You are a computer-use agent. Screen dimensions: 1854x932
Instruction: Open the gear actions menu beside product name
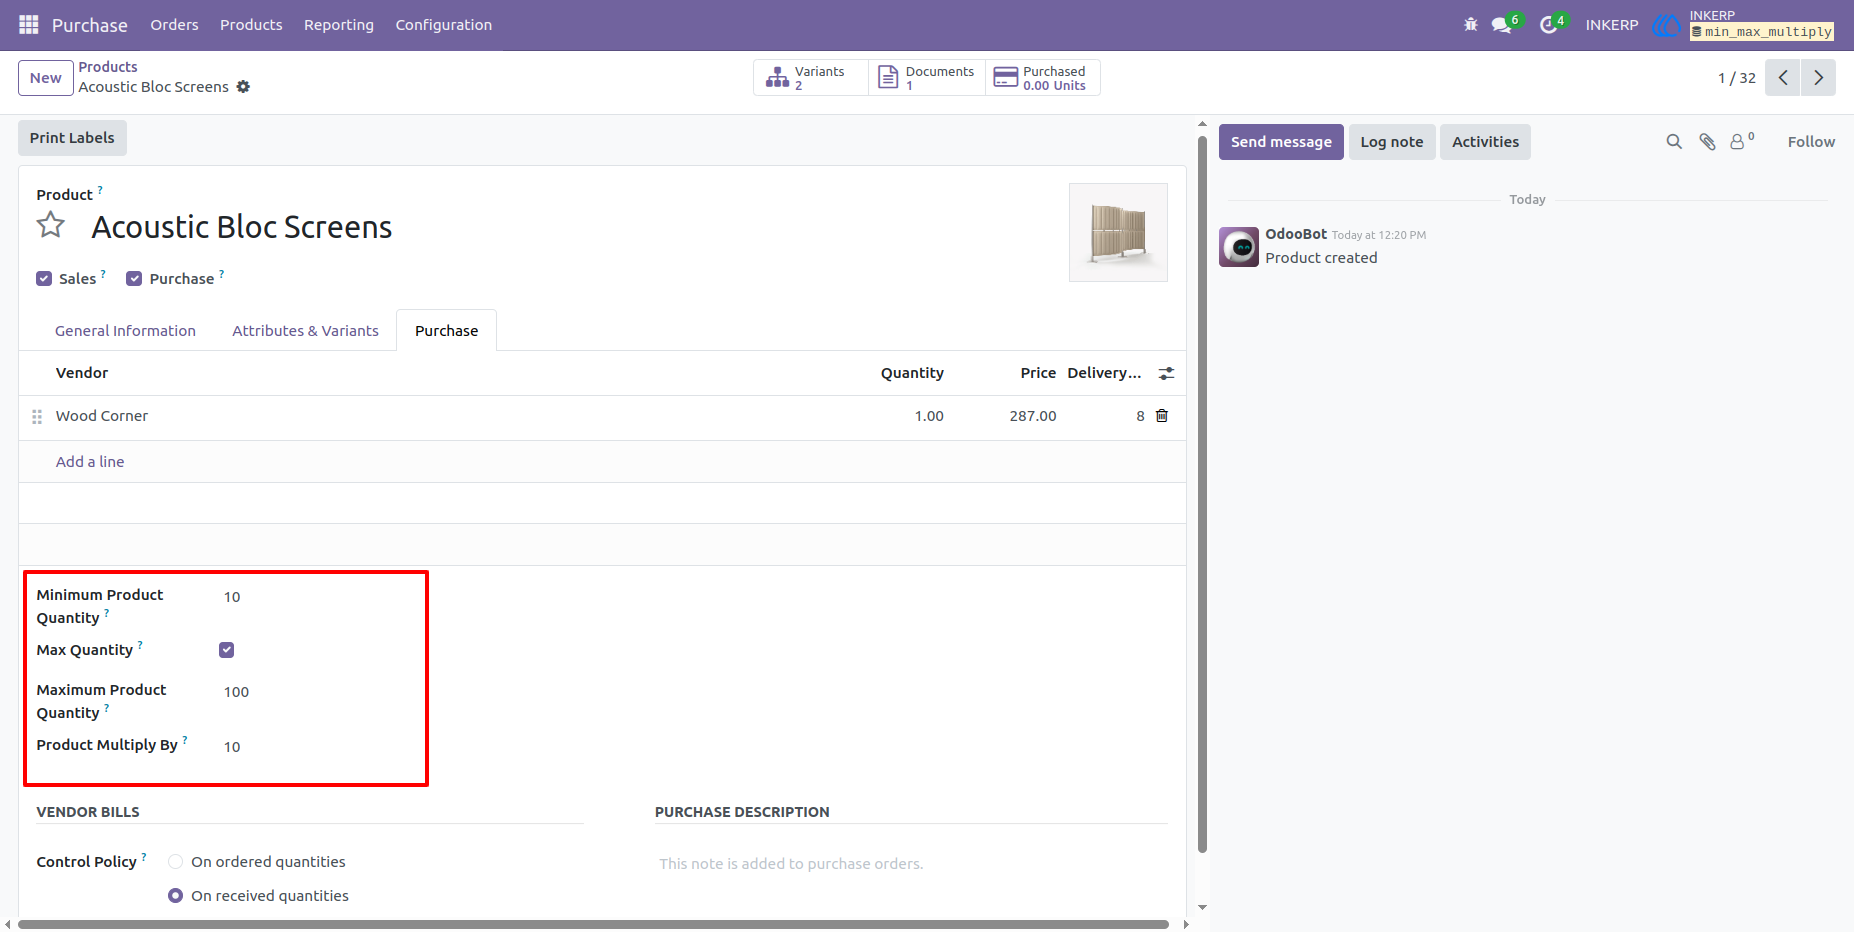pos(243,87)
